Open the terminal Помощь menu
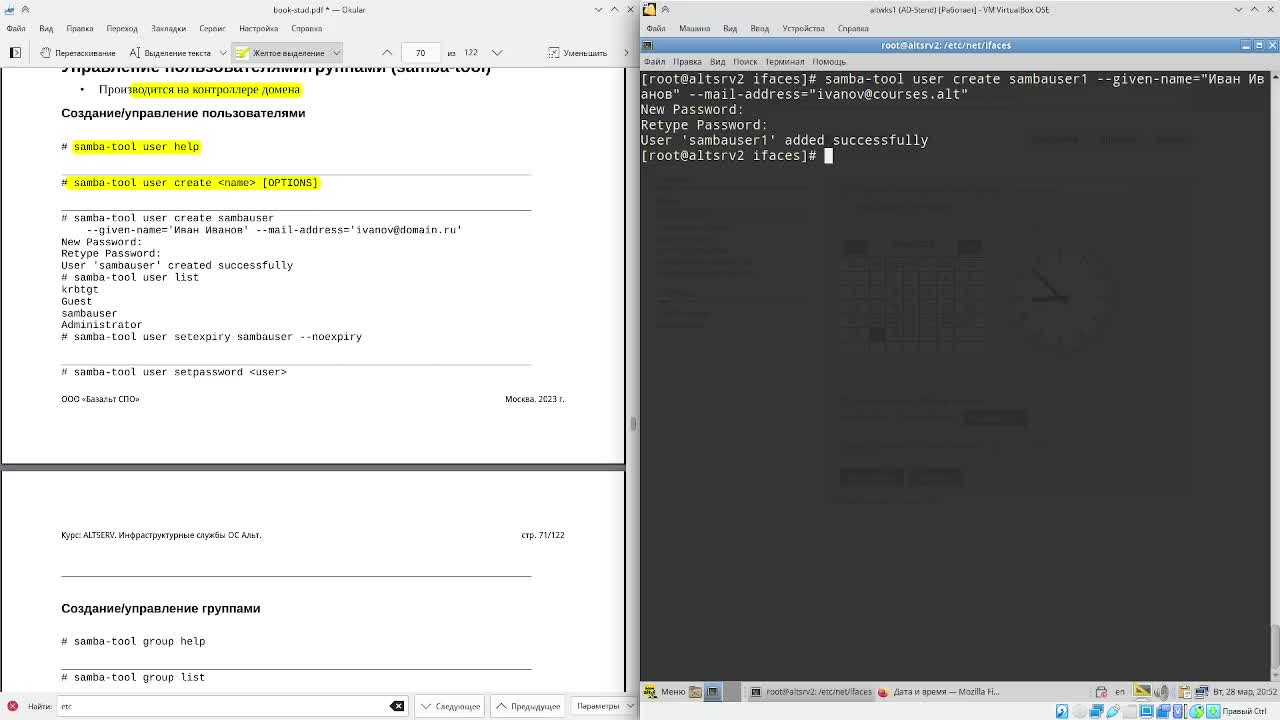This screenshot has width=1280, height=720. (x=829, y=61)
